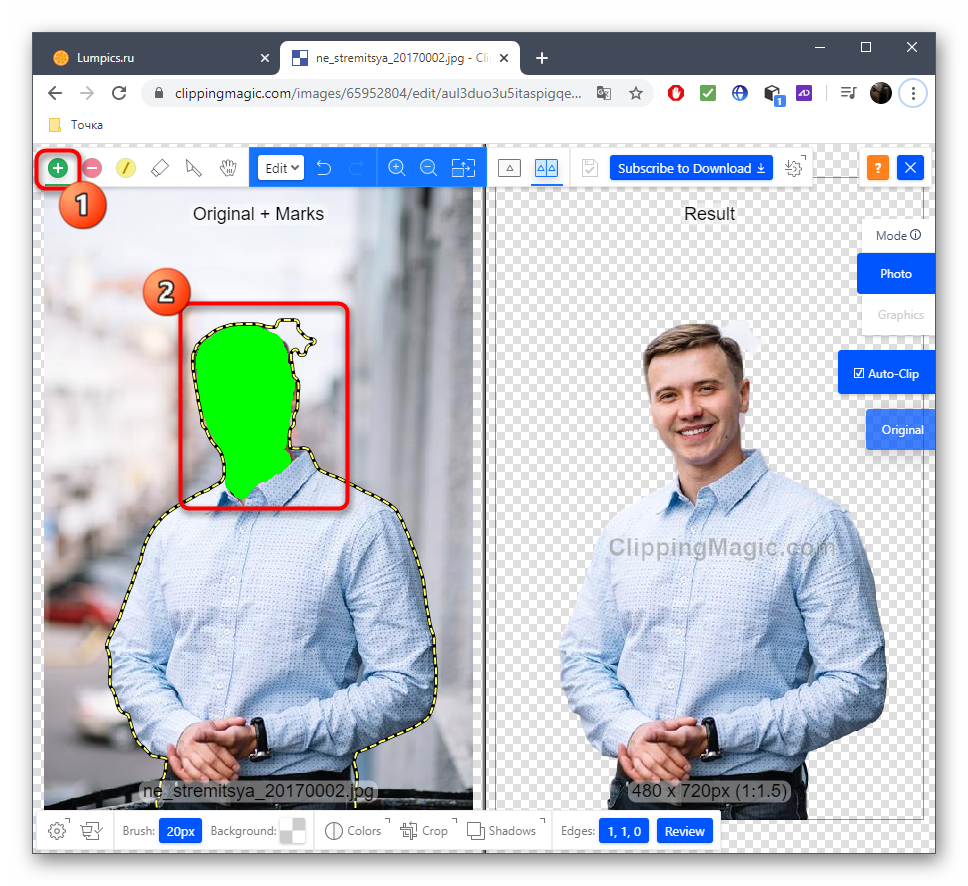Toggle the Auto-Clip checkbox
The height and width of the screenshot is (886, 968).
pos(885,373)
